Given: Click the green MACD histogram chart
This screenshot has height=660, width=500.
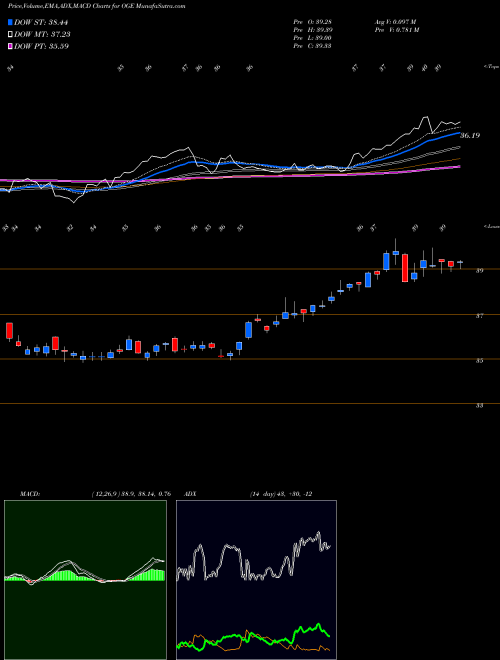Looking at the screenshot, I should (x=85, y=580).
